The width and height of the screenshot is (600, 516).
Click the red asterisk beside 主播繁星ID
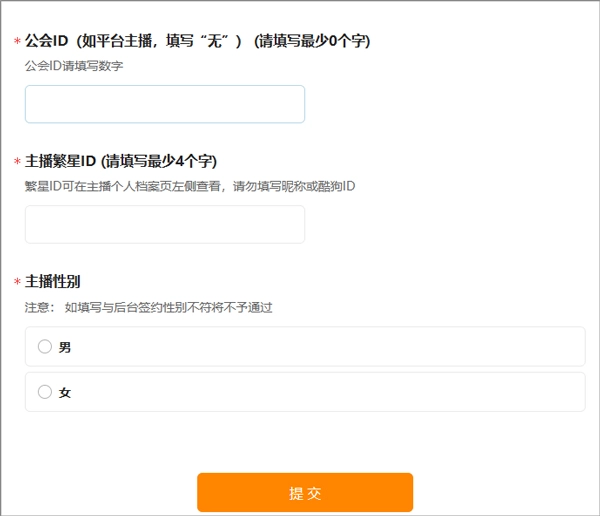click(17, 162)
